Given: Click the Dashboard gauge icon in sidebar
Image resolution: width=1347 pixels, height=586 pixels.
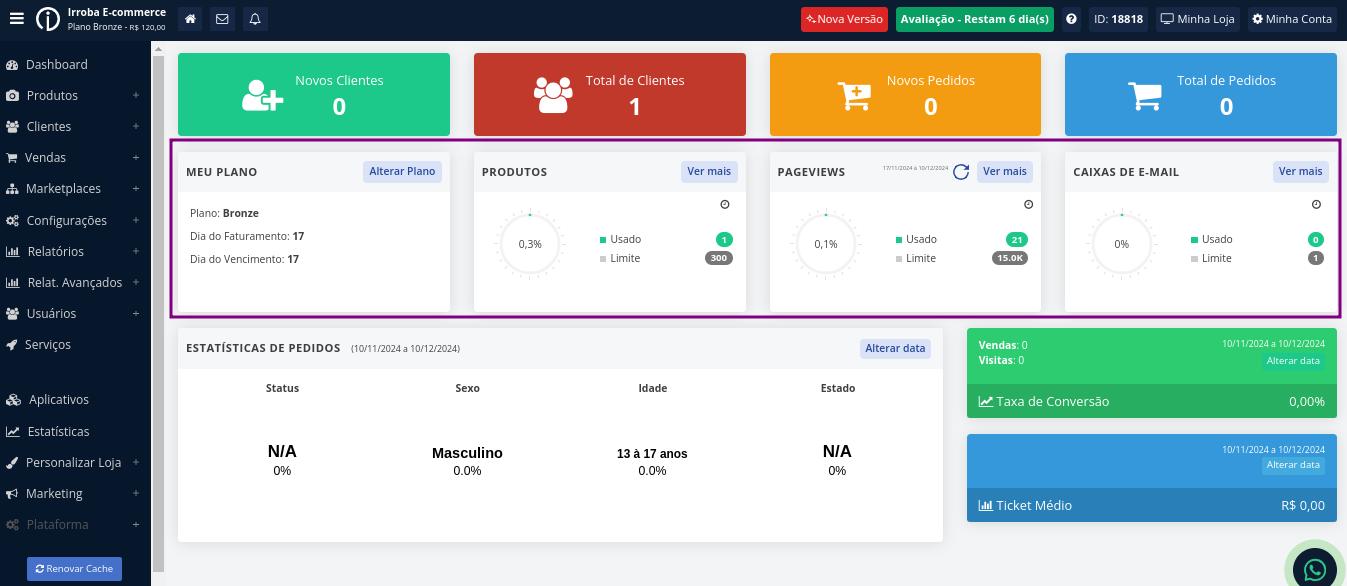Looking at the screenshot, I should (13, 65).
